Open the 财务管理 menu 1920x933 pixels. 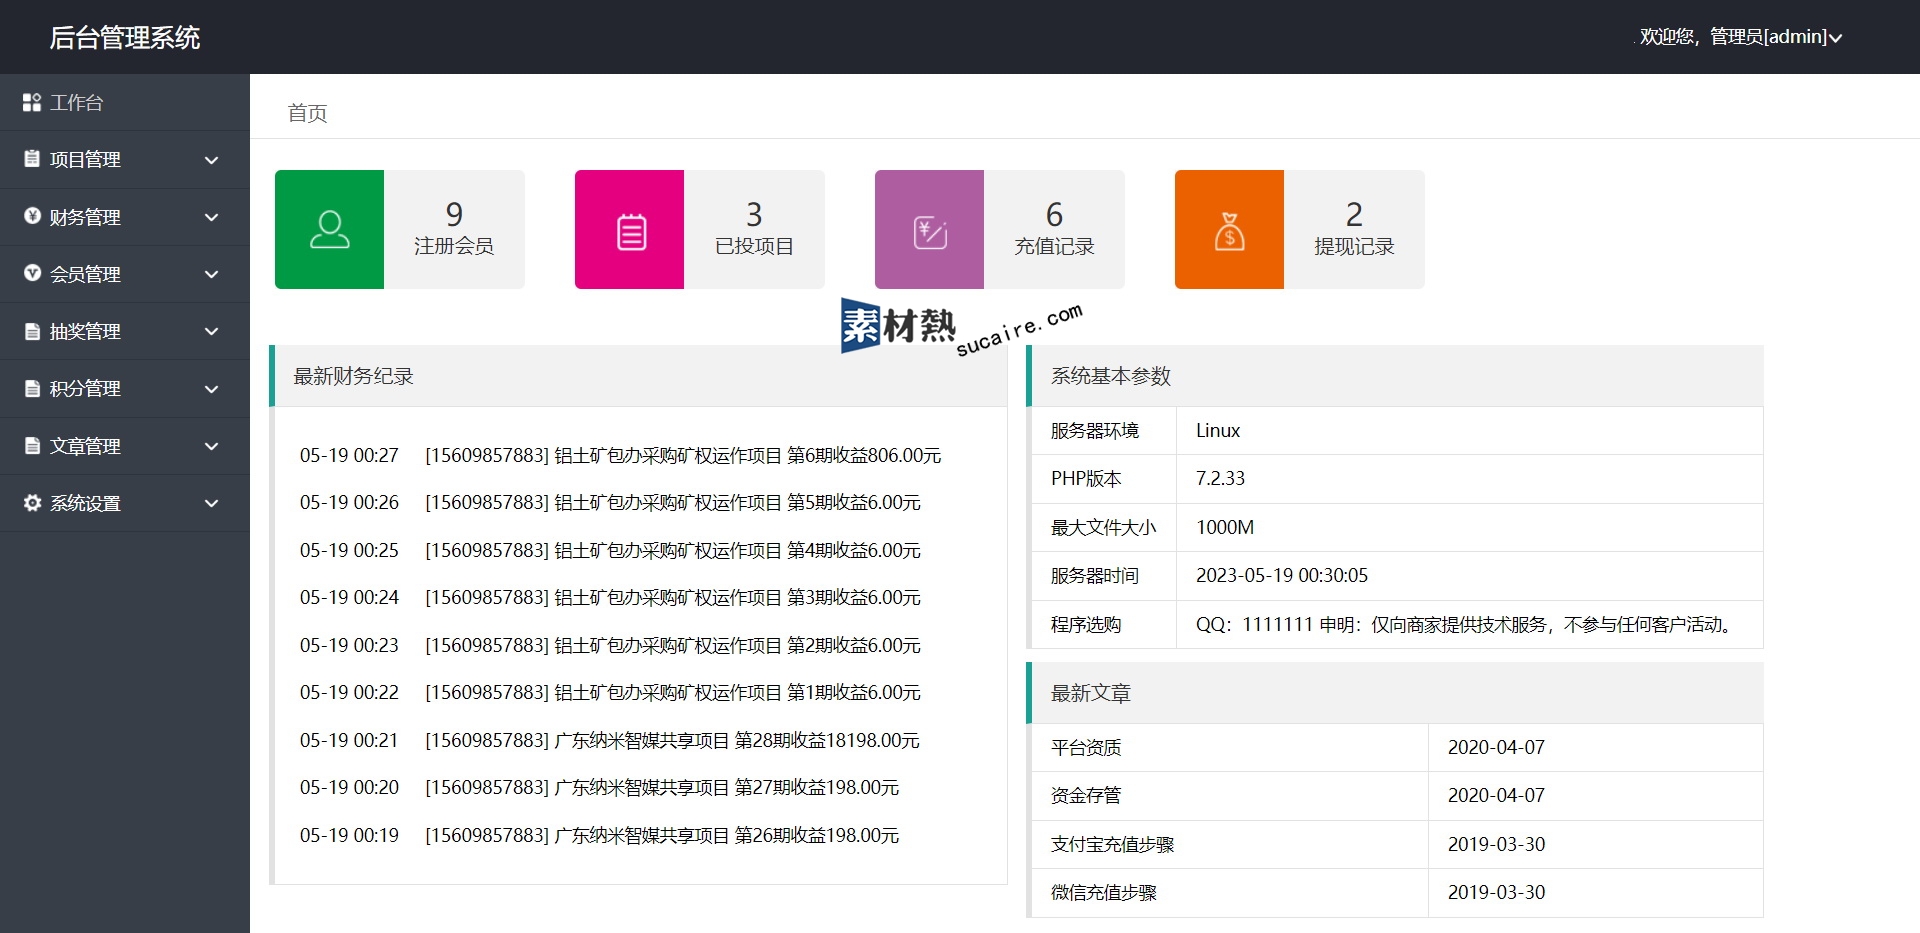(x=125, y=217)
